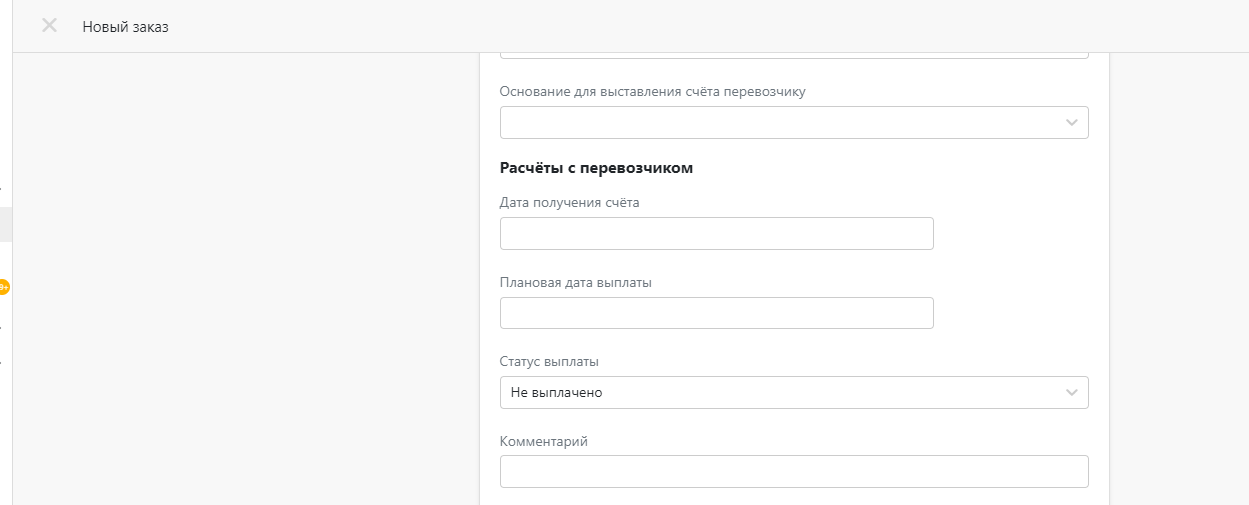Click the Плановая дата выплаты label
The height and width of the screenshot is (505, 1249).
click(x=575, y=282)
